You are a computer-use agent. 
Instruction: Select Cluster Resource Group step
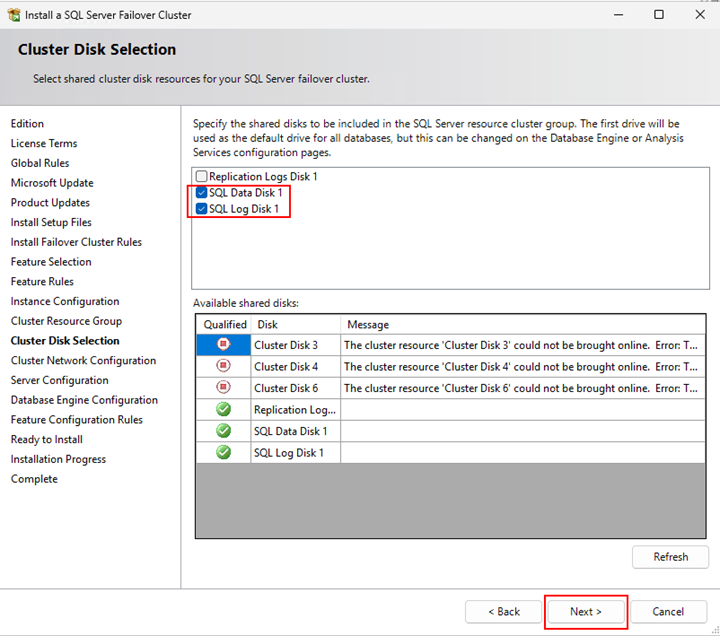click(x=66, y=321)
